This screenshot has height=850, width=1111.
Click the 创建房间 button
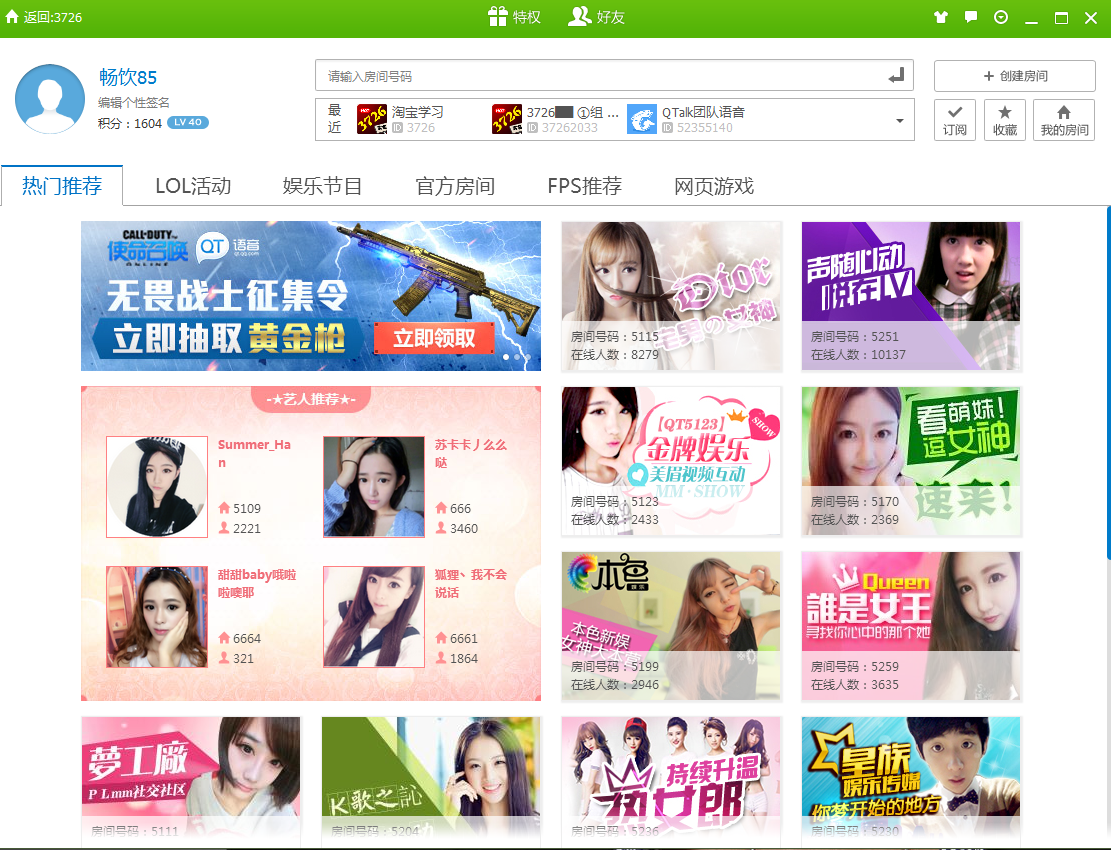coord(1014,76)
